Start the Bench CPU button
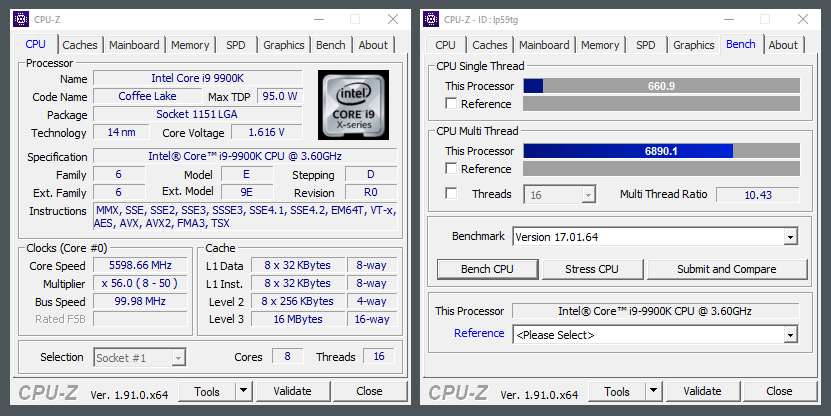The height and width of the screenshot is (416, 831). 487,269
